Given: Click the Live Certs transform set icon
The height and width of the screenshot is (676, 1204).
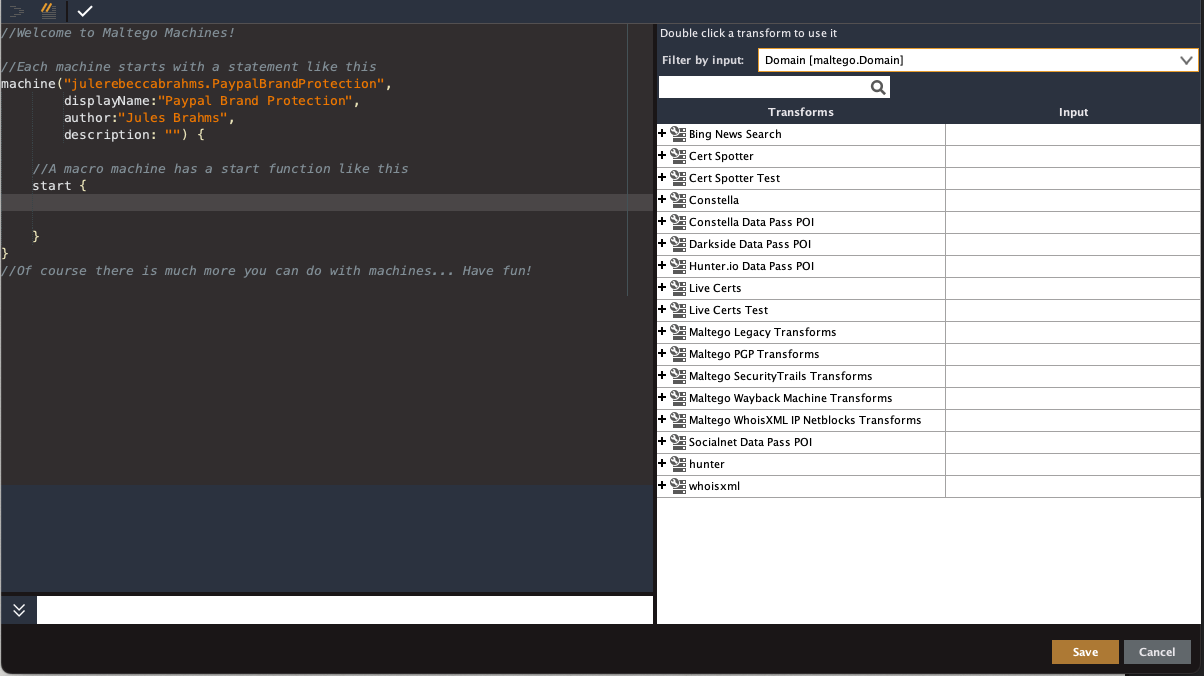Looking at the screenshot, I should 678,288.
